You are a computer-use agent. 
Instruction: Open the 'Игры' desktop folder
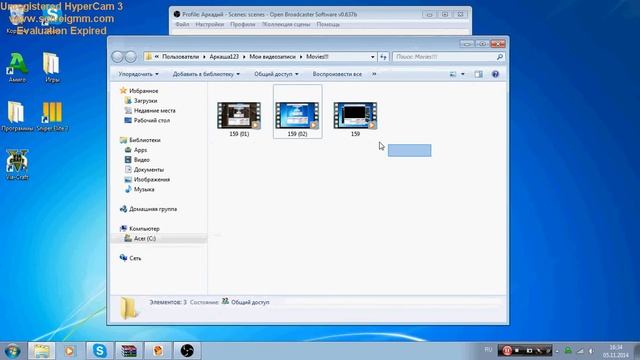52,68
